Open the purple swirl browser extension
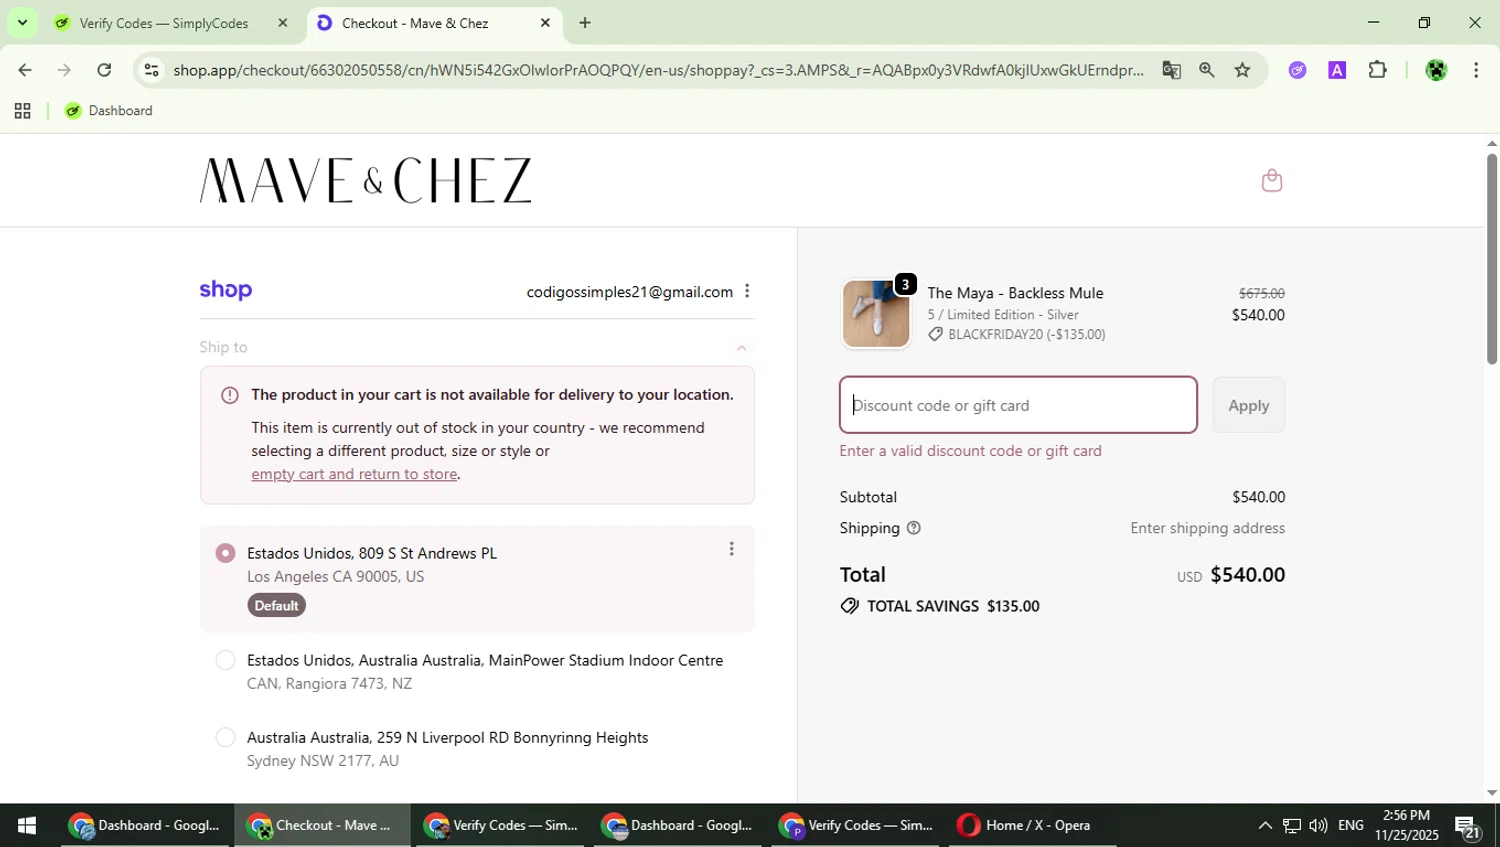The width and height of the screenshot is (1500, 847). 1297,70
